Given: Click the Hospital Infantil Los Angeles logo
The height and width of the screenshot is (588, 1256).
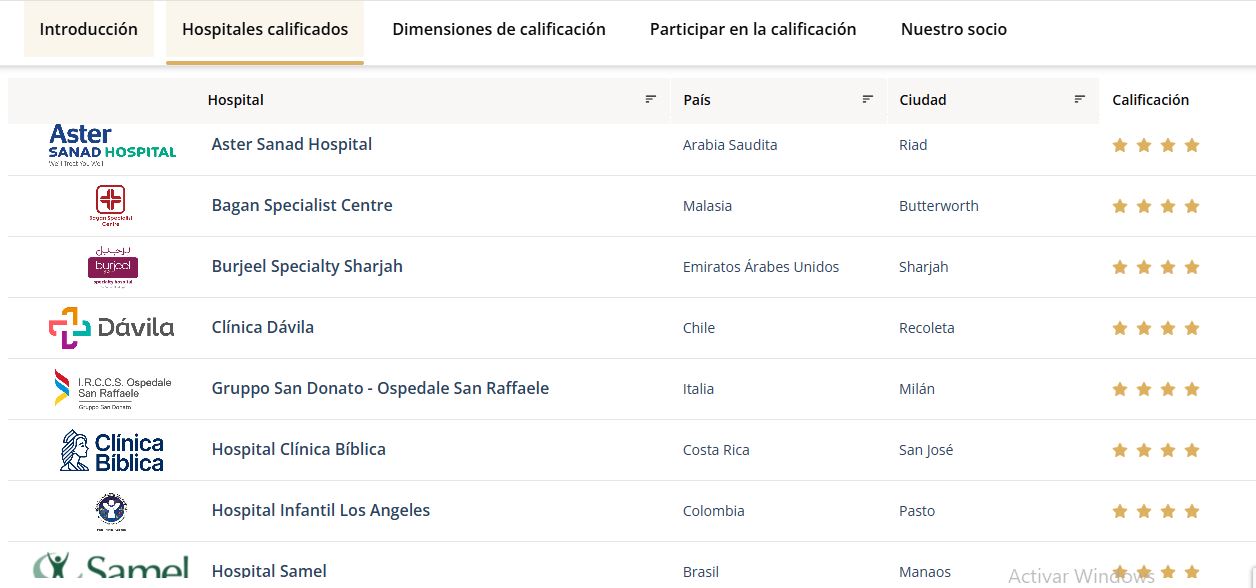Looking at the screenshot, I should (111, 511).
